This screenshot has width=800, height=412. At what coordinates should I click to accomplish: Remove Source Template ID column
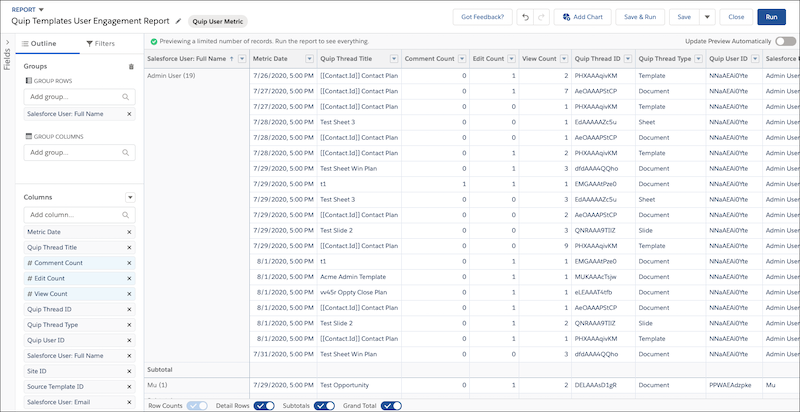(129, 387)
